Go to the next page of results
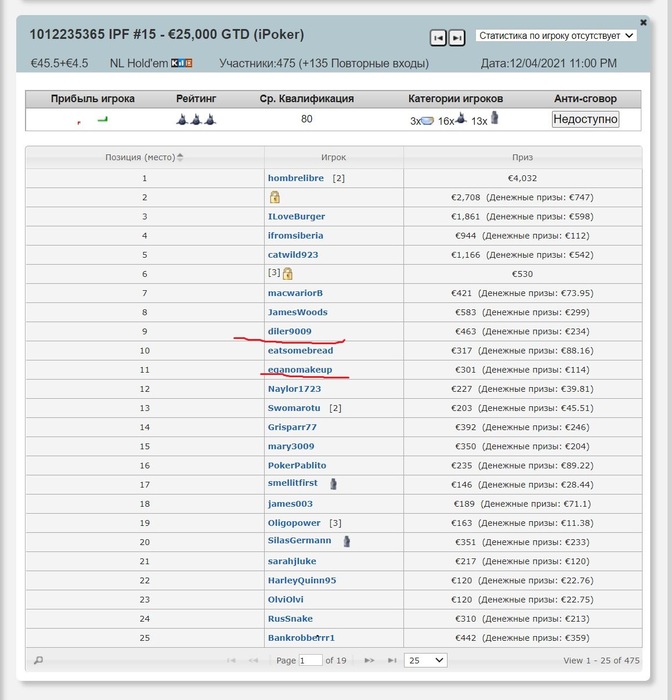671x700 pixels. (369, 660)
